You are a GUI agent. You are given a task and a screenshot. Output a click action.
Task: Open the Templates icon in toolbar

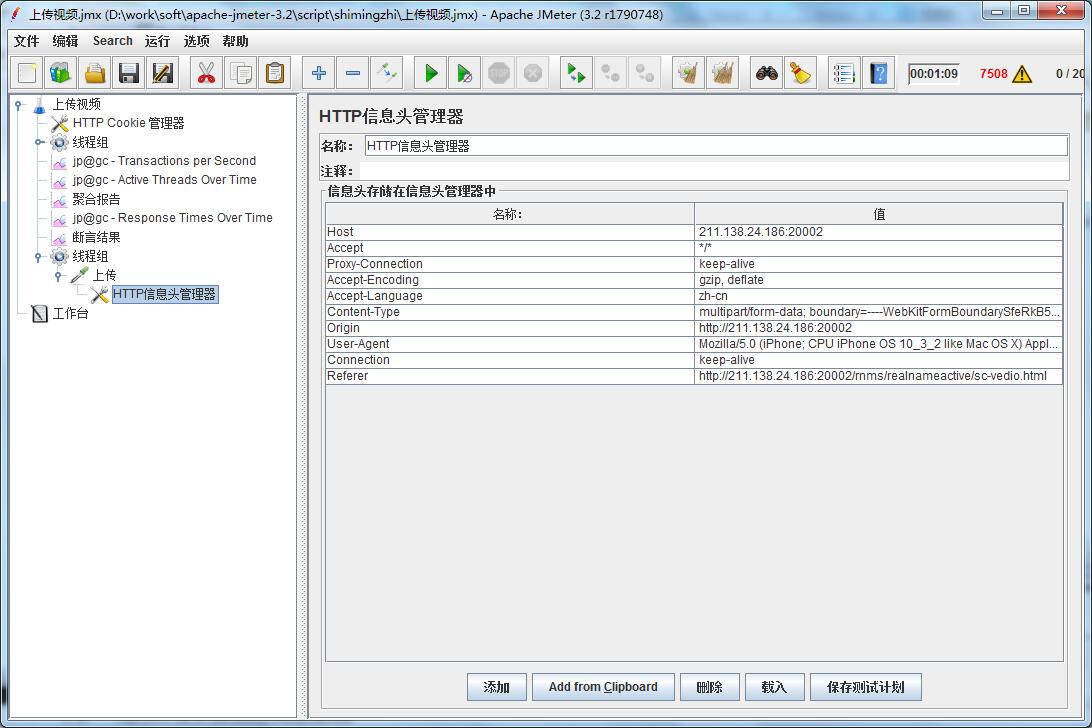click(61, 73)
